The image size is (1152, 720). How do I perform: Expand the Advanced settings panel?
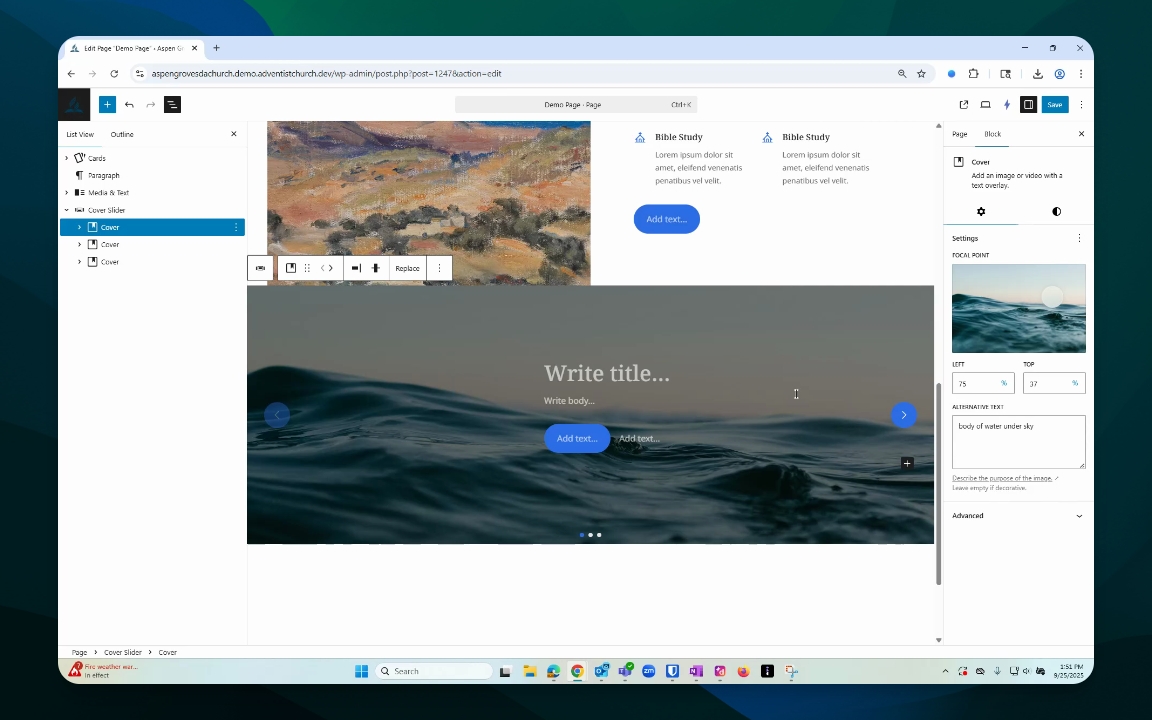[x=1018, y=516]
